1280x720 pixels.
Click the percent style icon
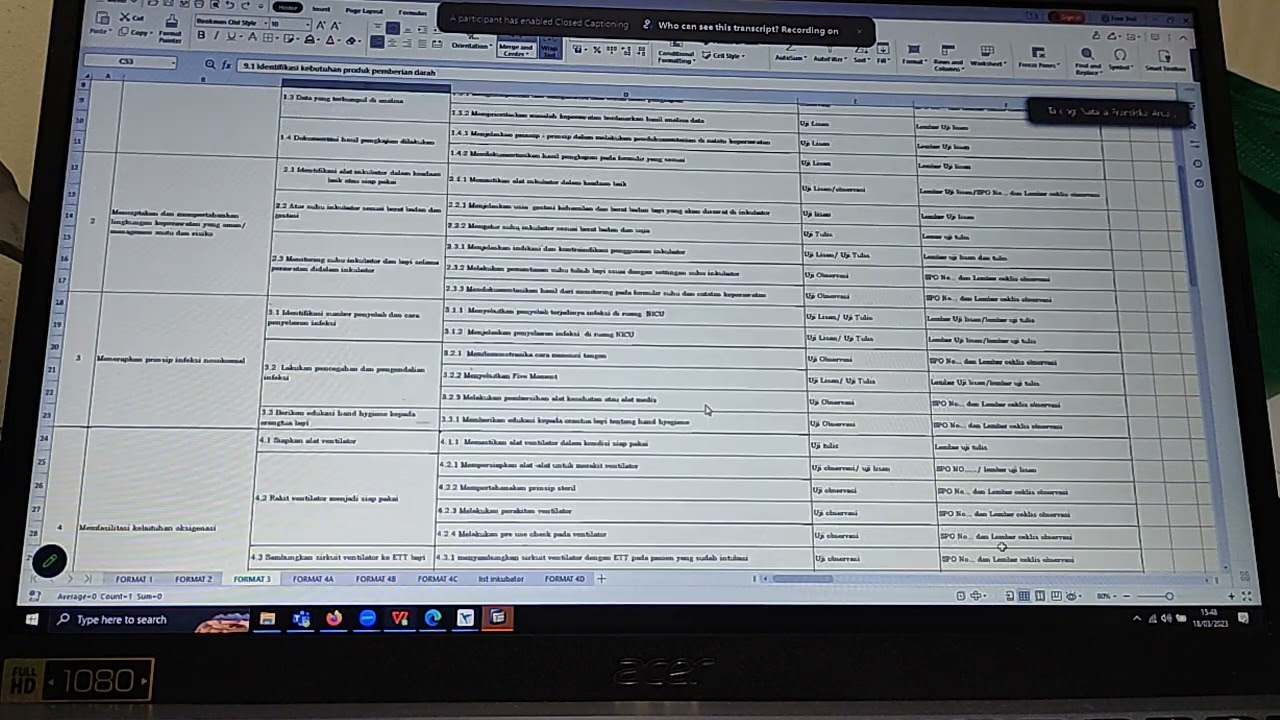coord(597,49)
